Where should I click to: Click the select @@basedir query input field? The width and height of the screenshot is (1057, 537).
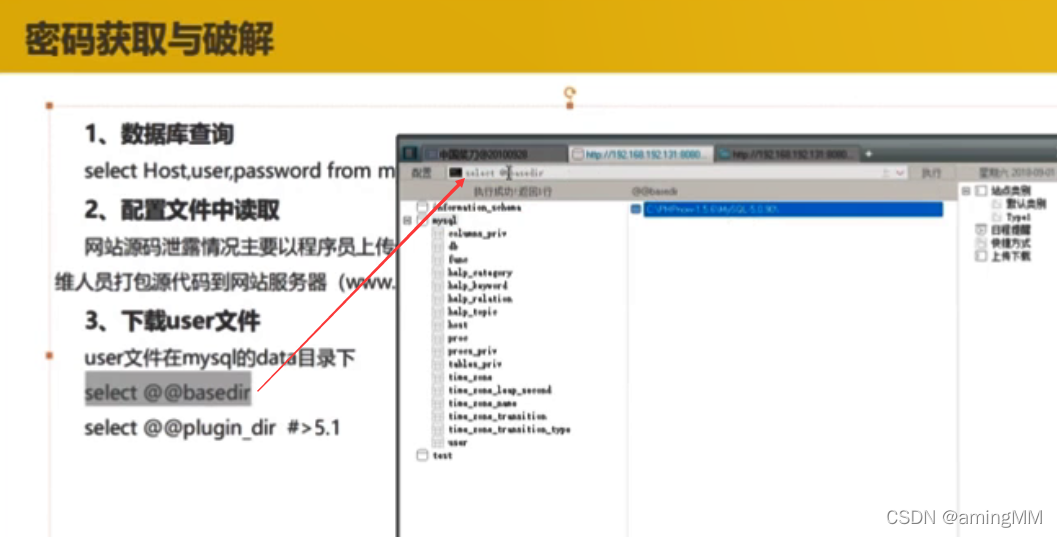[x=677, y=173]
